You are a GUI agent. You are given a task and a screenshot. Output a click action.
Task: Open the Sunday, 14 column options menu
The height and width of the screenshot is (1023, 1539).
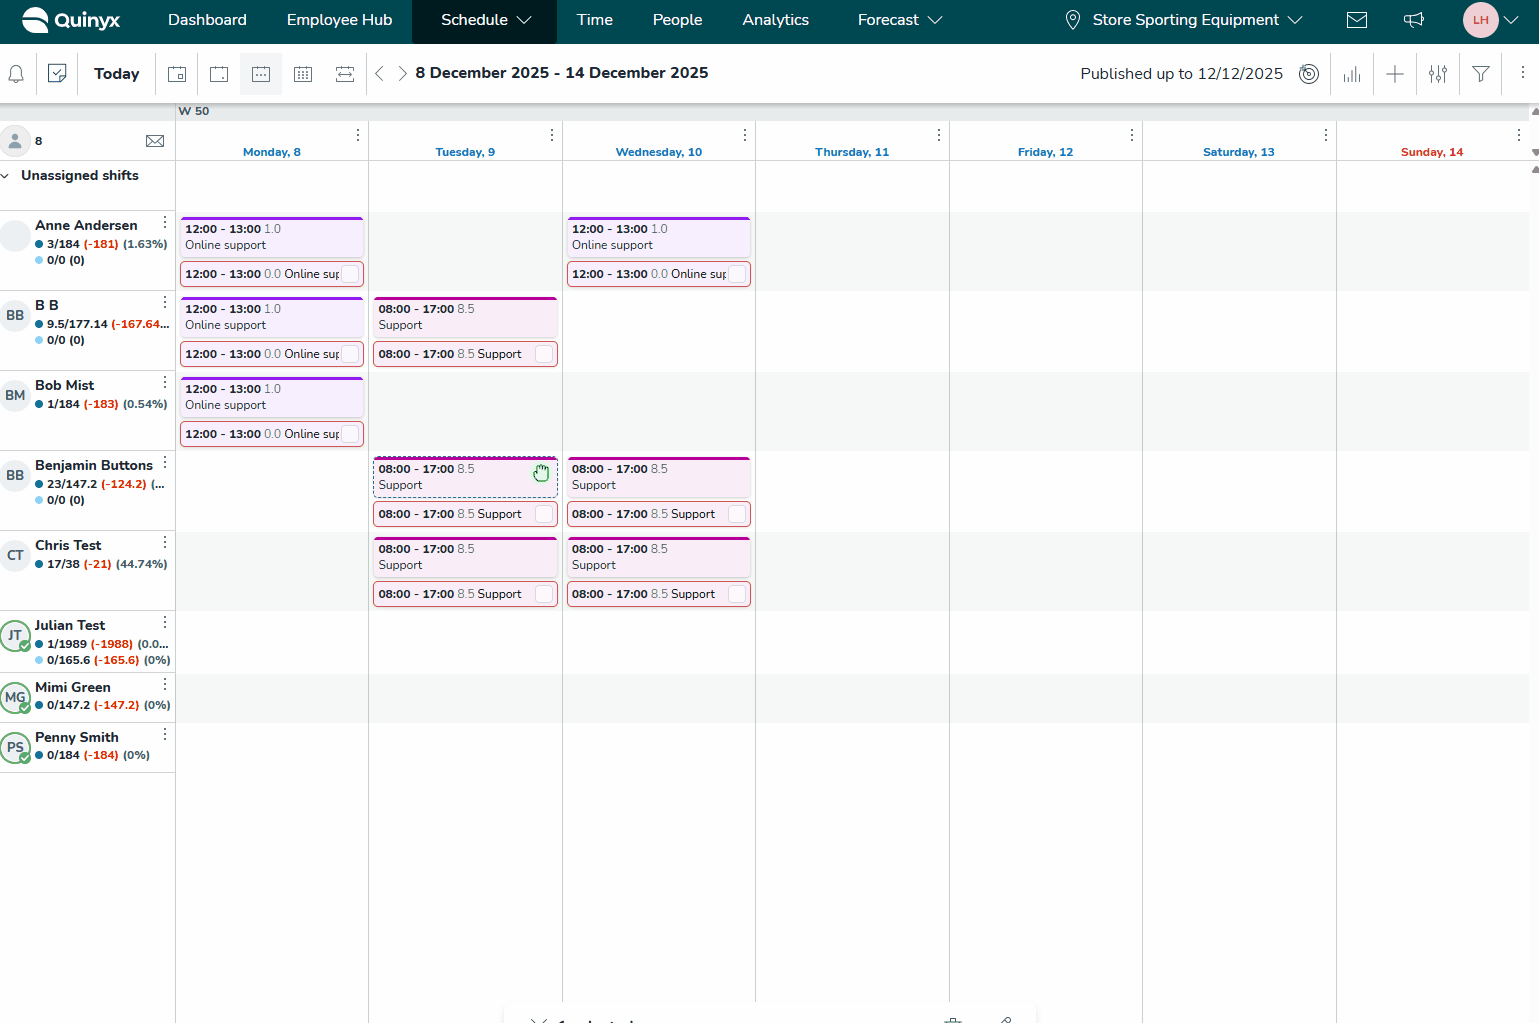pos(1519,135)
